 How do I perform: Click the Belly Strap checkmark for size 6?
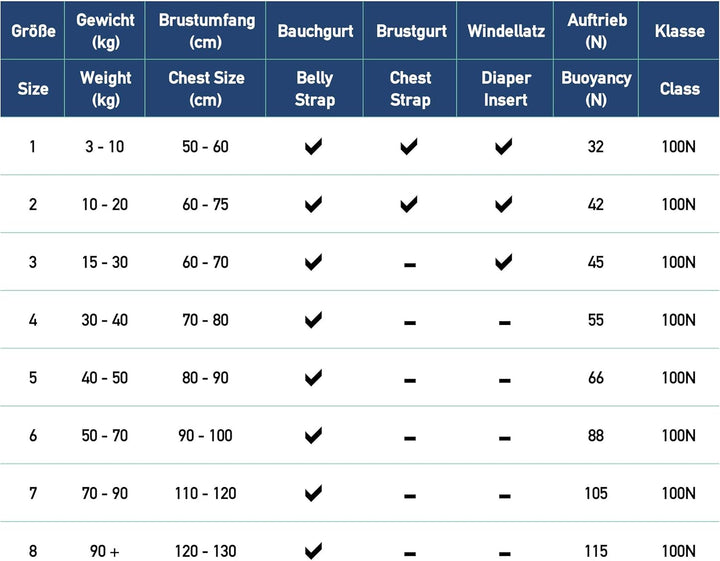313,435
